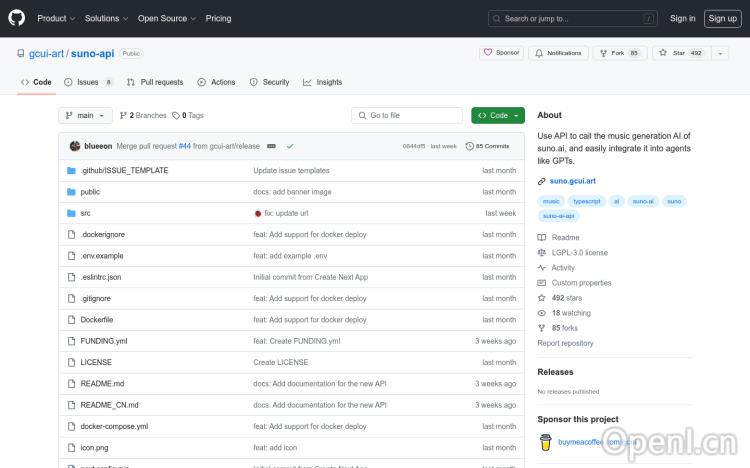This screenshot has height=468, width=750.
Task: Click the Readme book icon
Action: coord(542,237)
